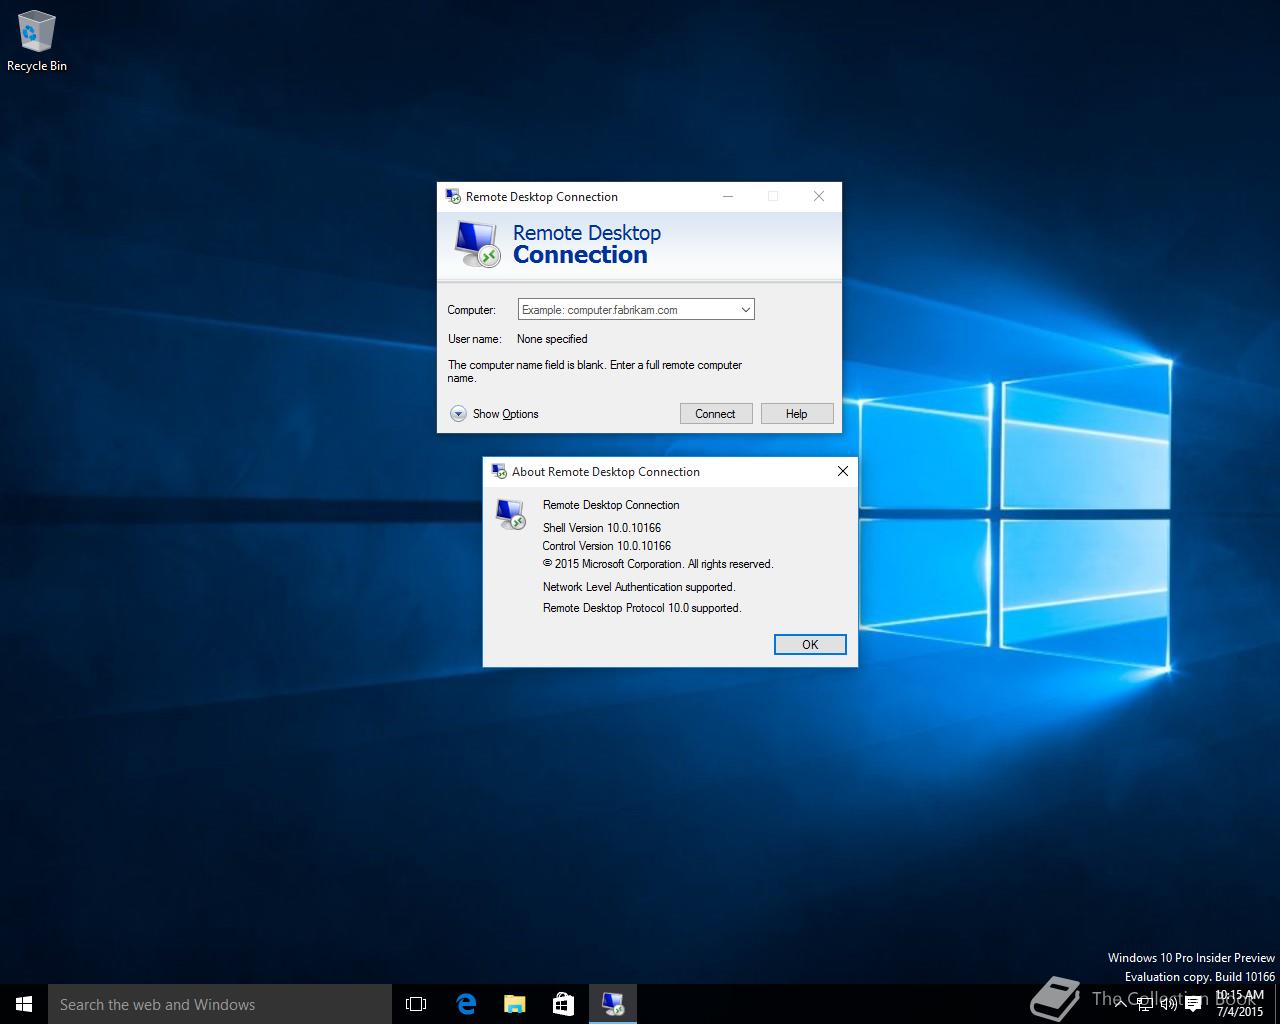This screenshot has height=1024, width=1280.
Task: Click 'Remote Desktop Protocol 10.0 supported.' text
Action: coord(642,608)
